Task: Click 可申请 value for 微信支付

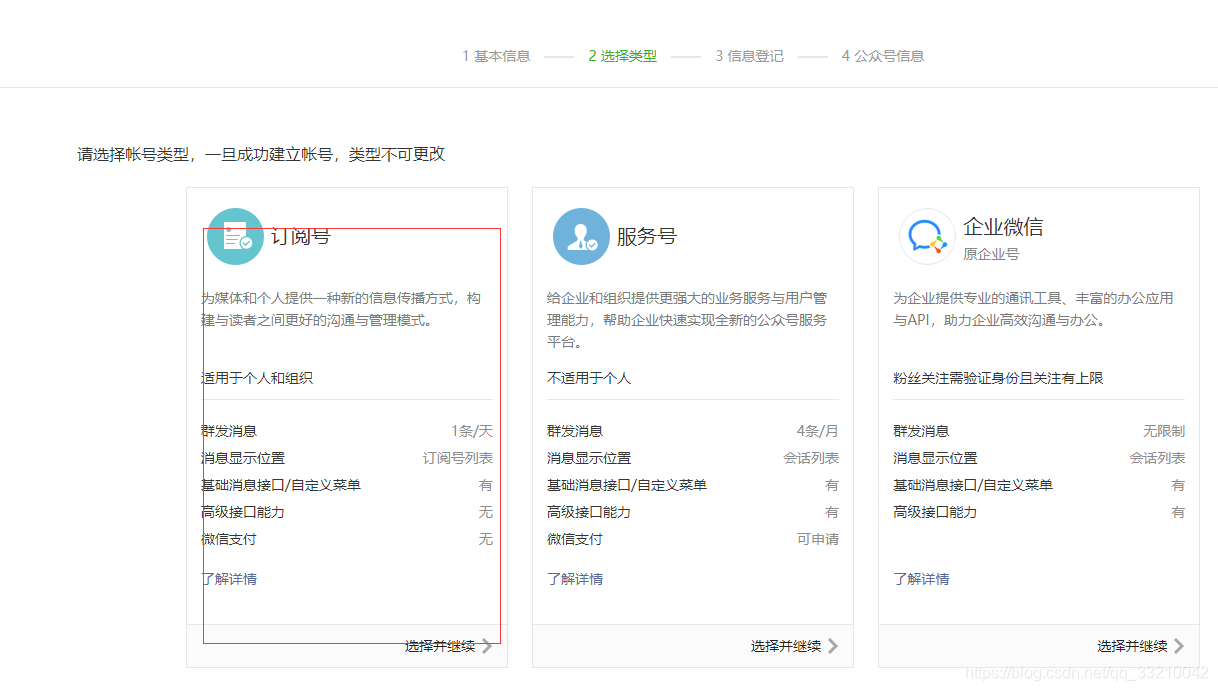Action: 818,539
